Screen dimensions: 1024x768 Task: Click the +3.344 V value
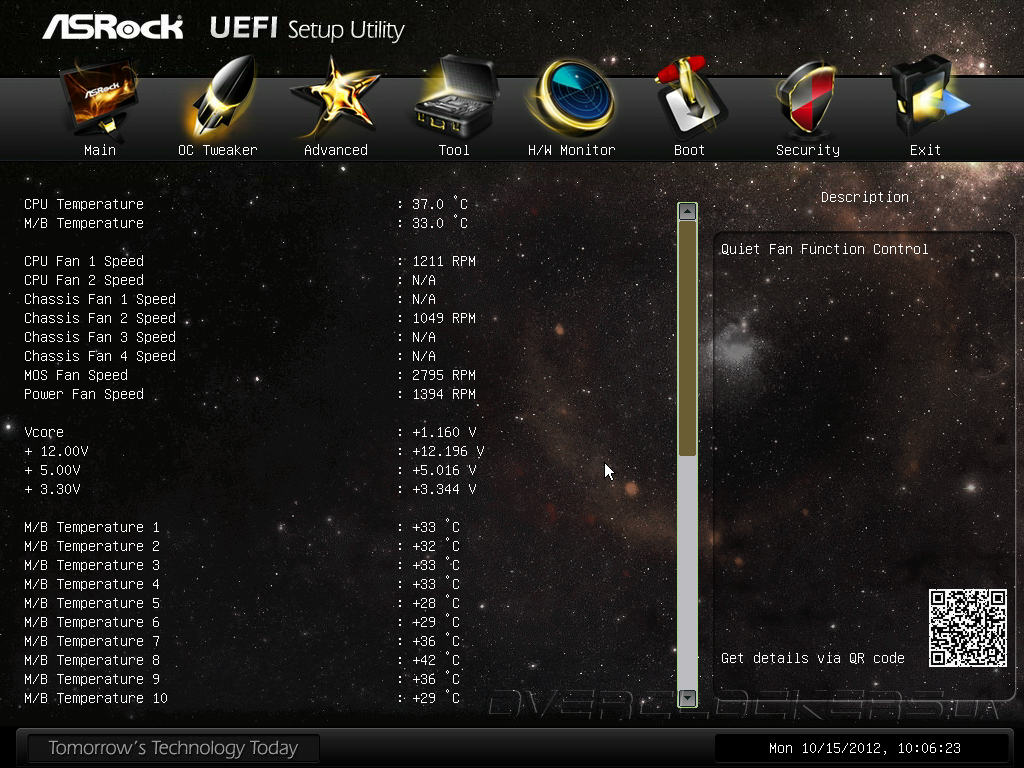point(444,489)
